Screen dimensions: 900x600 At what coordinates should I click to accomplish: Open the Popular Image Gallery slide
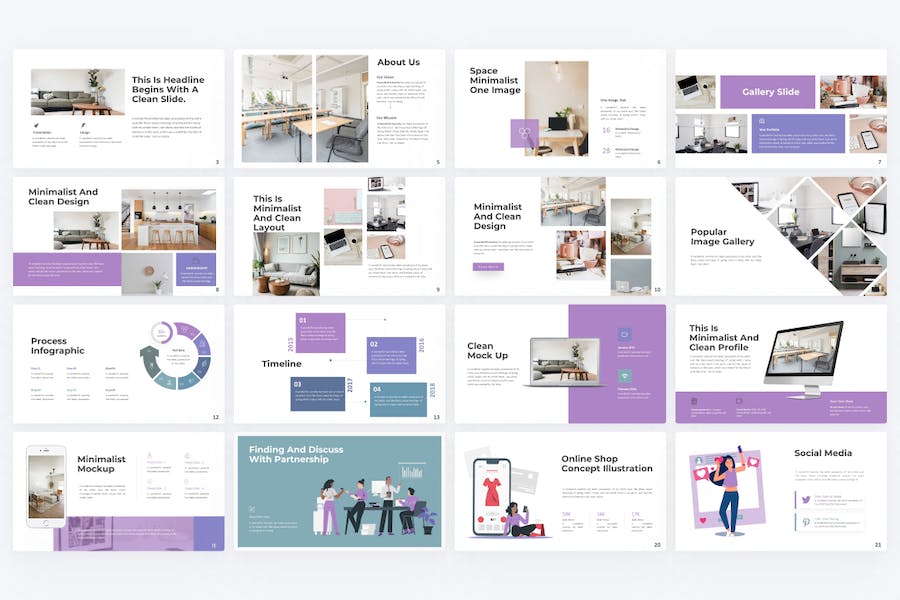781,237
